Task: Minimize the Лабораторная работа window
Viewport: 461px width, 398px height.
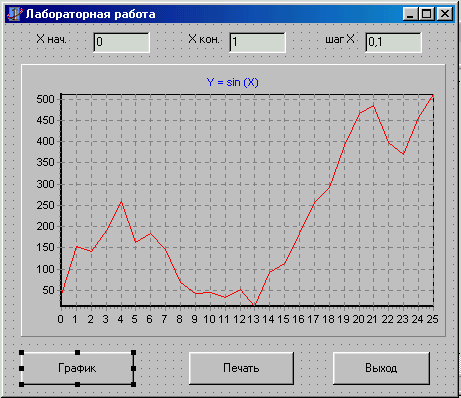Action: click(x=410, y=14)
